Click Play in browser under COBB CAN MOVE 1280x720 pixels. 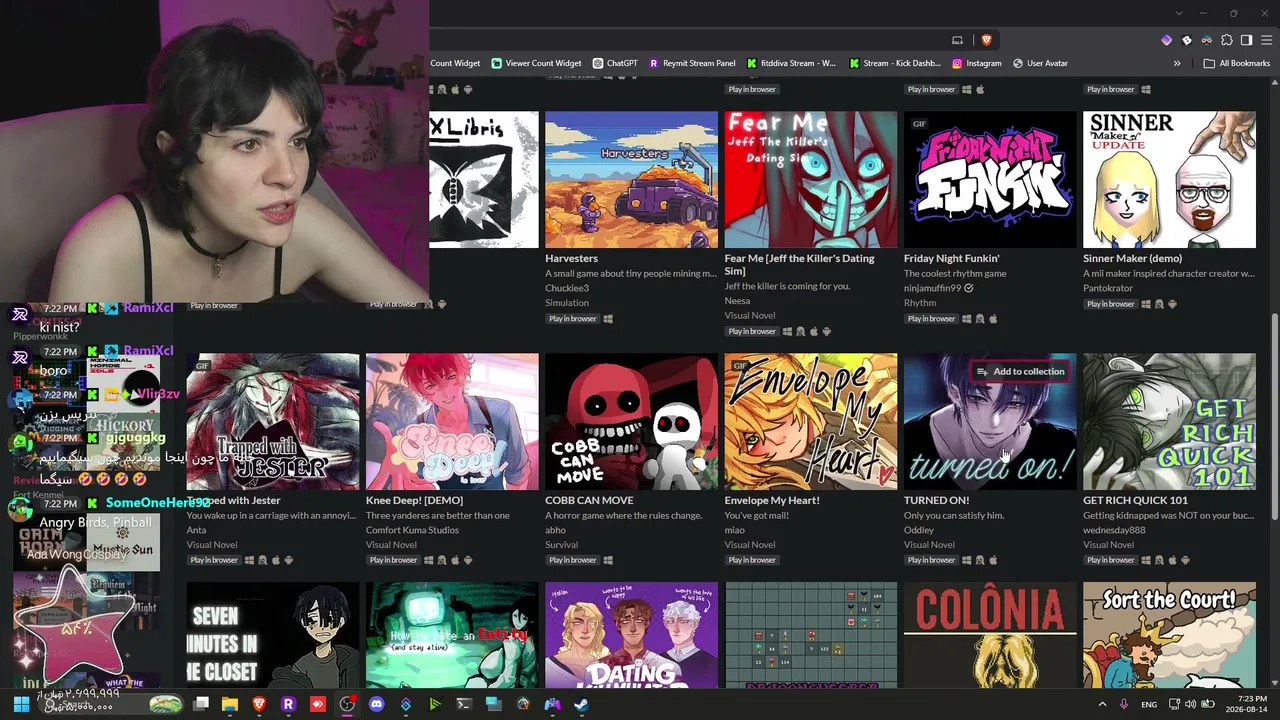[x=572, y=560]
